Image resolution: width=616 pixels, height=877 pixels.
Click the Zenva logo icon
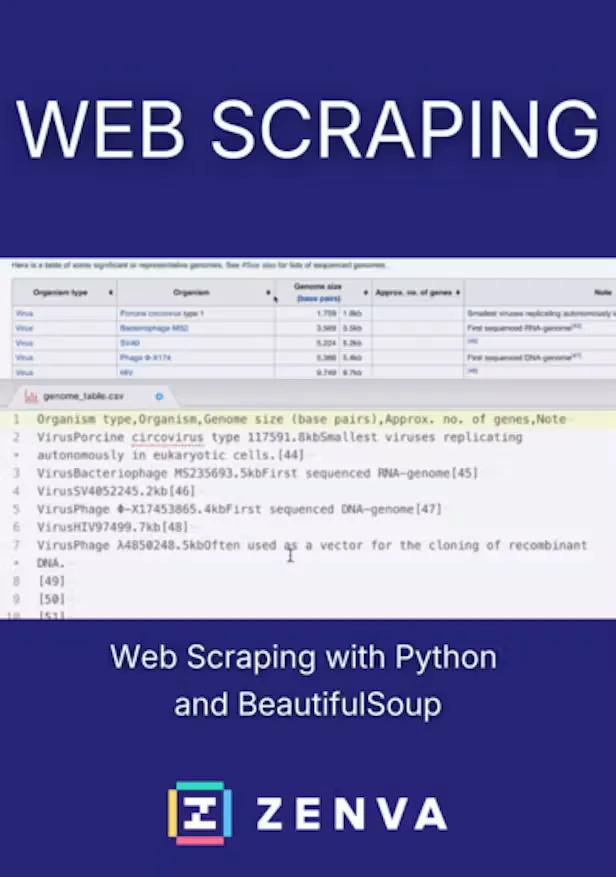(x=200, y=813)
